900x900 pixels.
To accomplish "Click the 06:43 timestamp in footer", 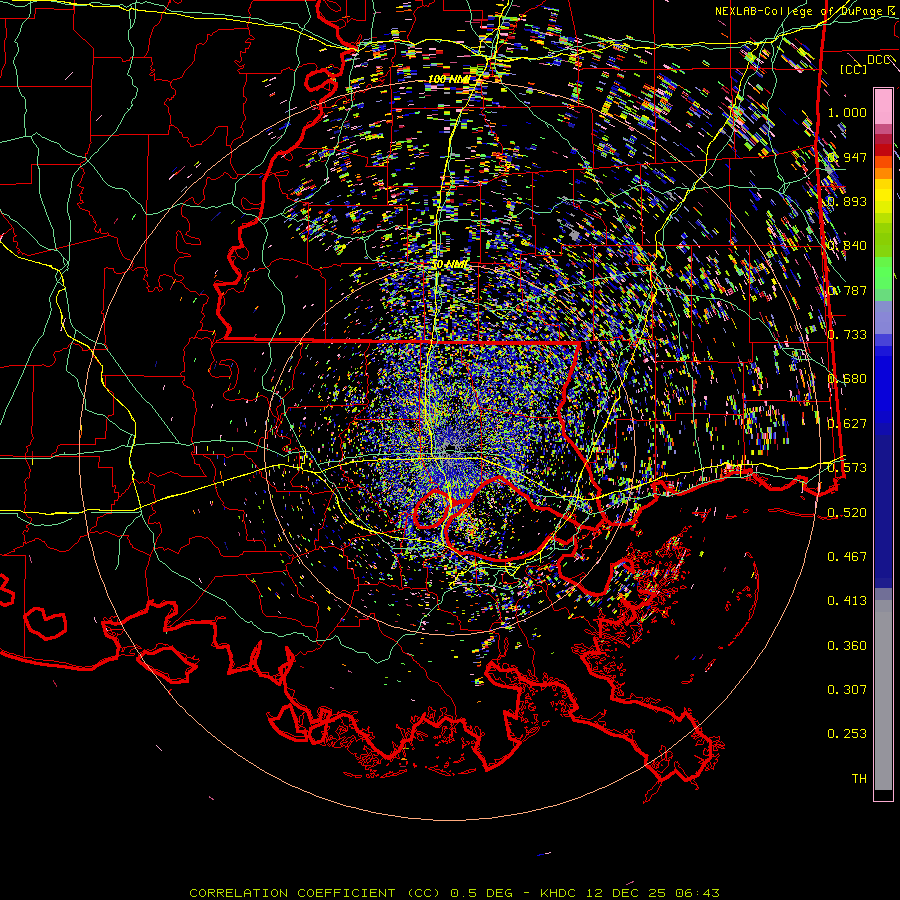I will coord(696,893).
